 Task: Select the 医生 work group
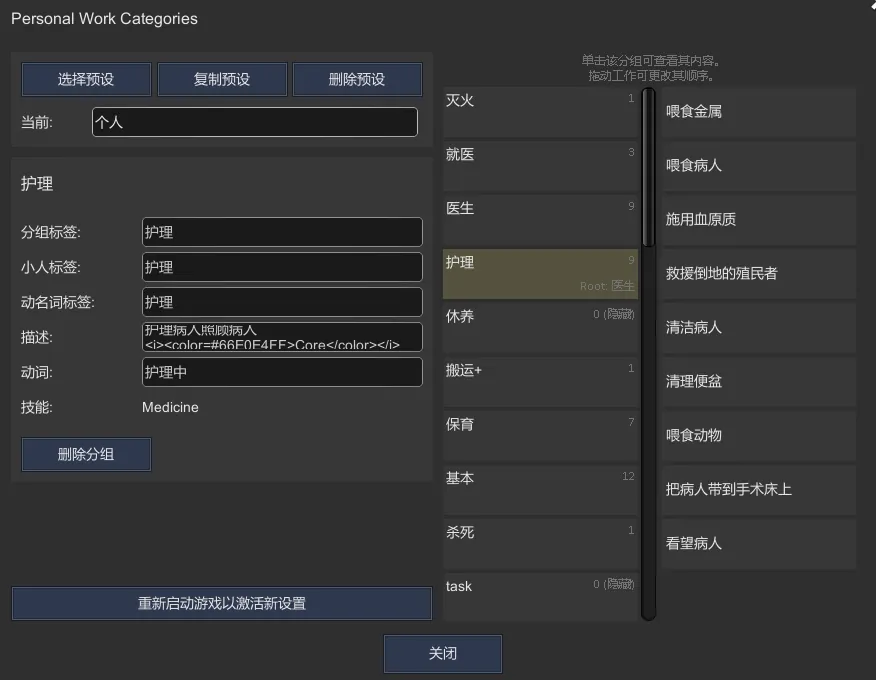[x=540, y=220]
